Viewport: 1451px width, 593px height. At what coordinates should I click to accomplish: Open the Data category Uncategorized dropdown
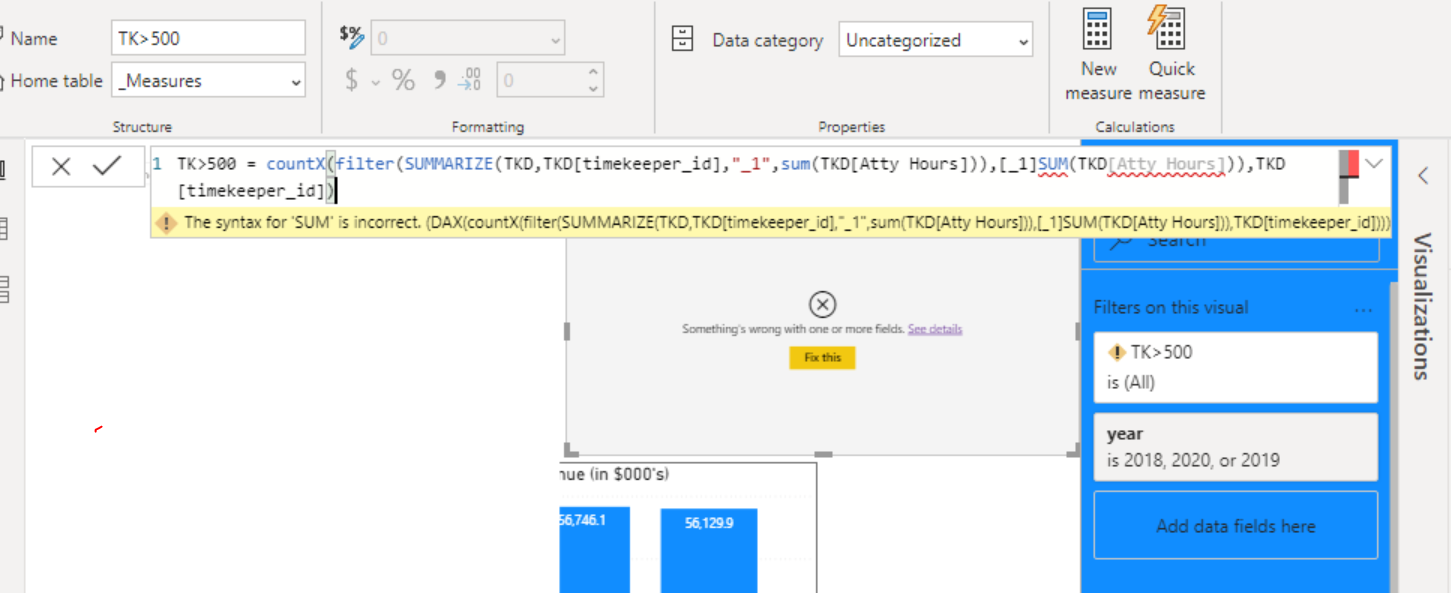[936, 40]
